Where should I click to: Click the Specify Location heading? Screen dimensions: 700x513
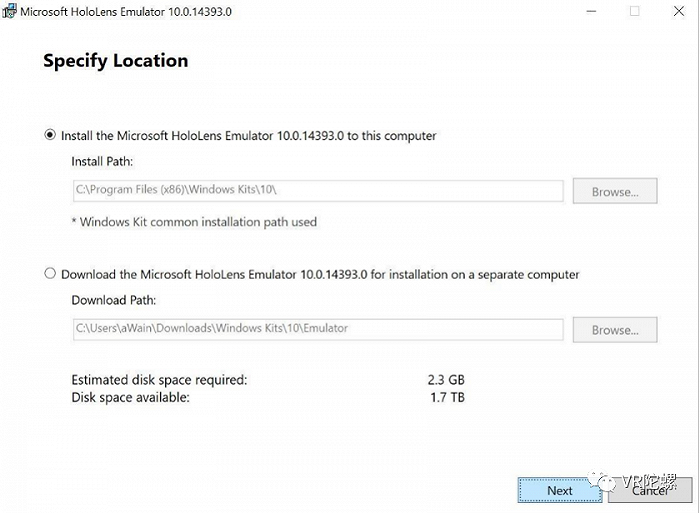tap(116, 61)
